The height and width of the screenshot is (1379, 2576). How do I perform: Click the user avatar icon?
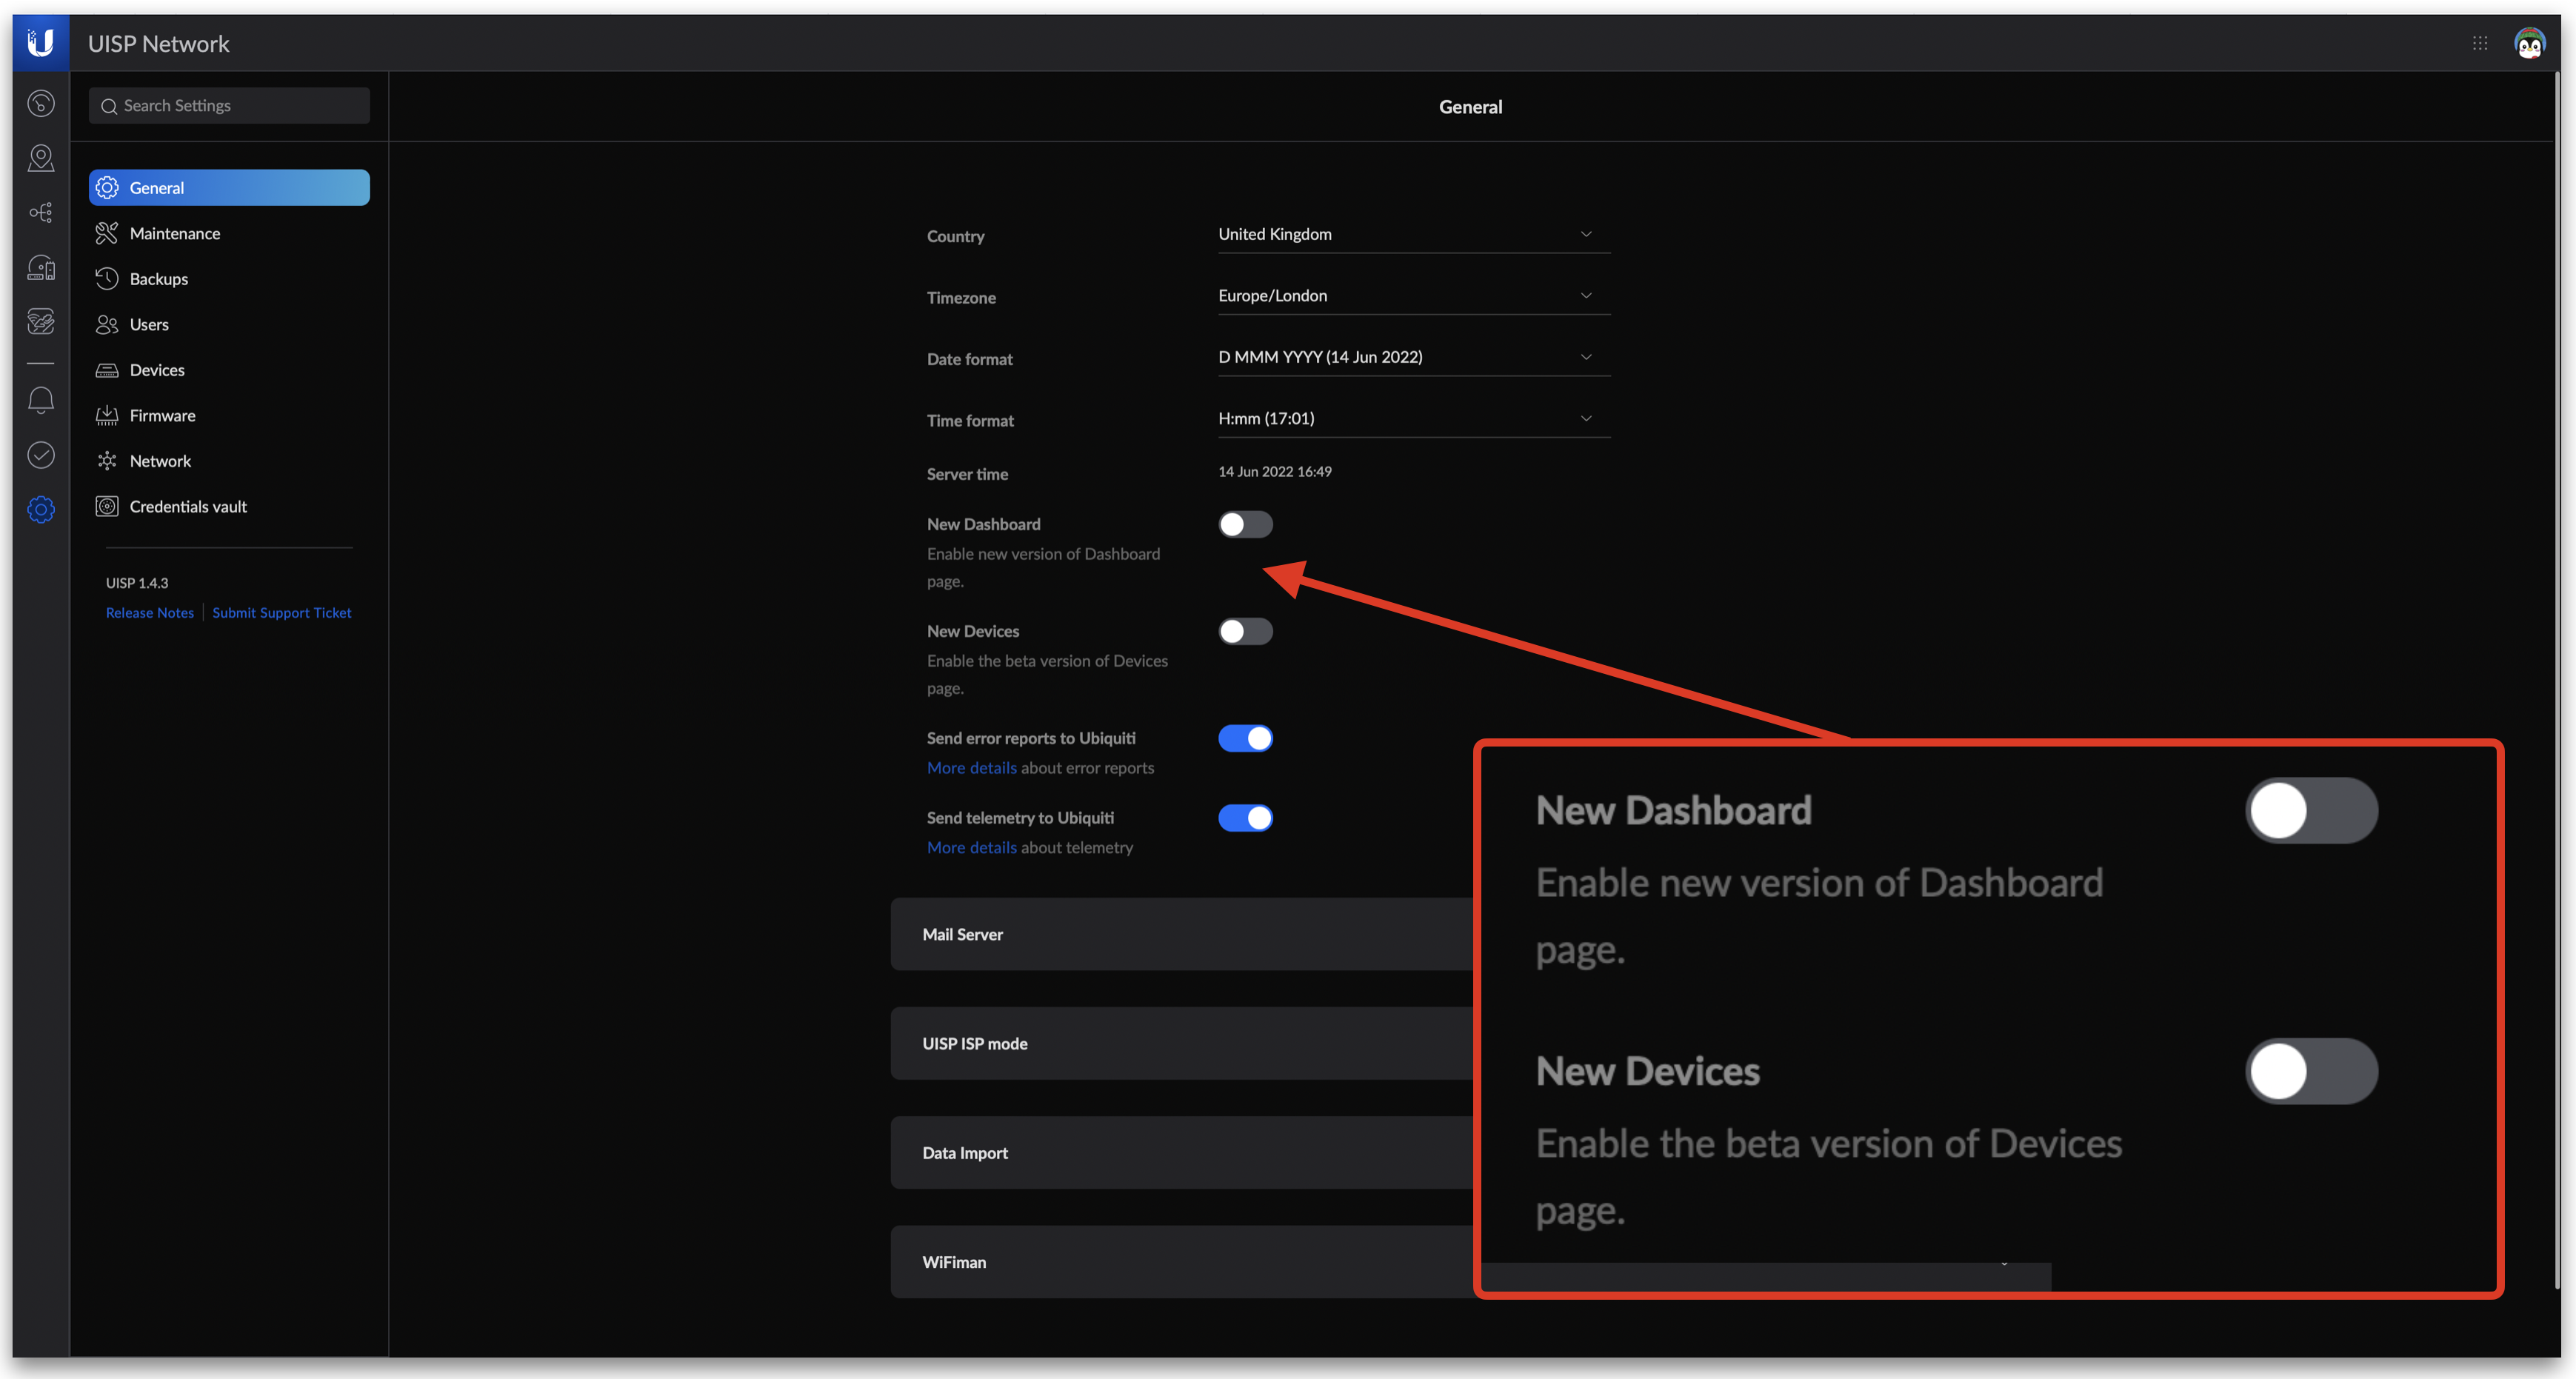[x=2529, y=43]
